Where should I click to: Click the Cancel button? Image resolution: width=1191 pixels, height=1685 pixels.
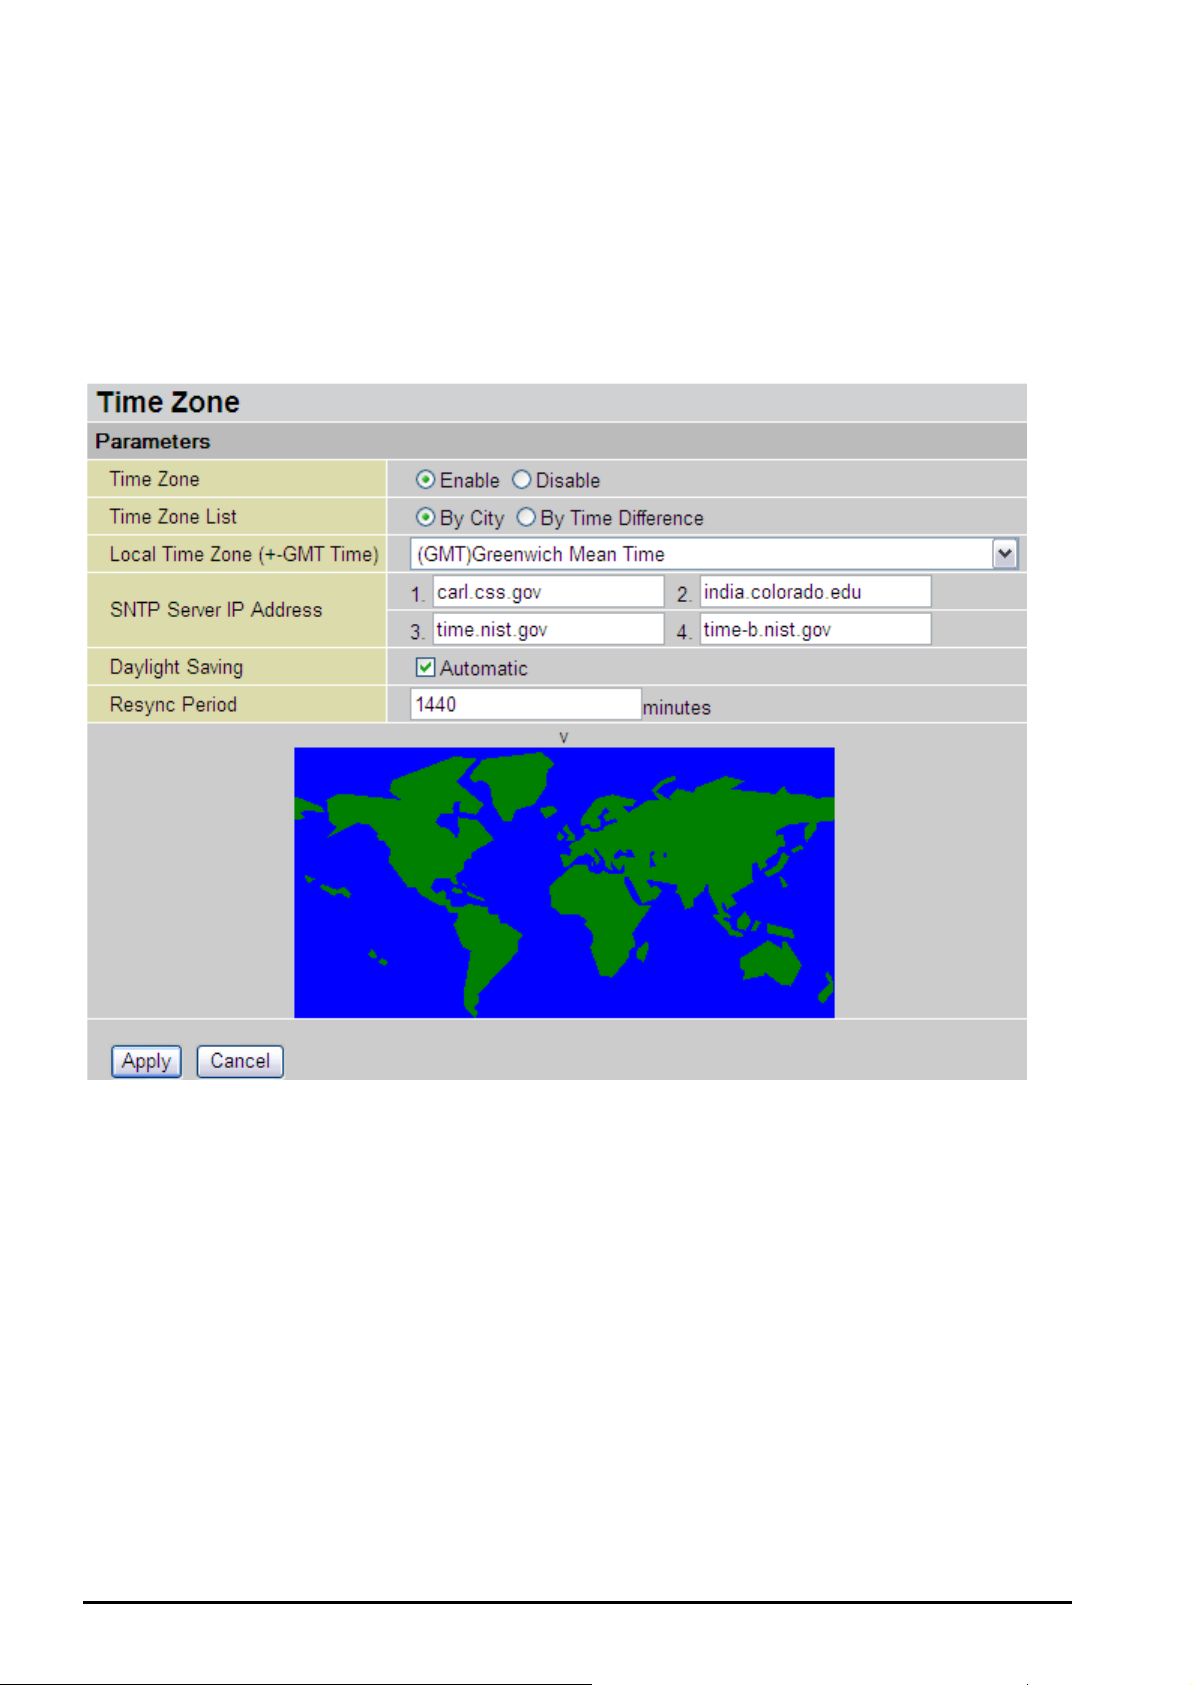click(240, 1061)
